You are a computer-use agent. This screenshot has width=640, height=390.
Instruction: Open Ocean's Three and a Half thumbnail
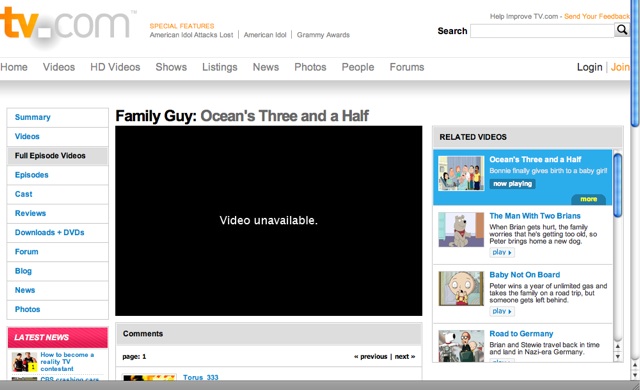click(461, 173)
